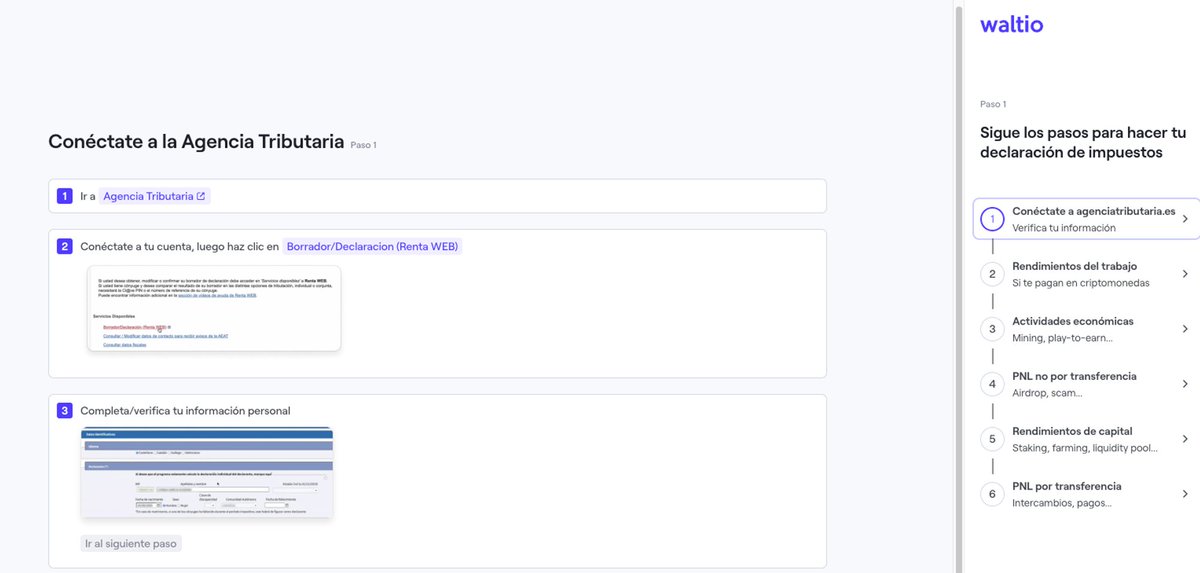The height and width of the screenshot is (573, 1200).
Task: Expand chevron for 'Conéctate a agenciatributaria.es'
Action: 1185,219
